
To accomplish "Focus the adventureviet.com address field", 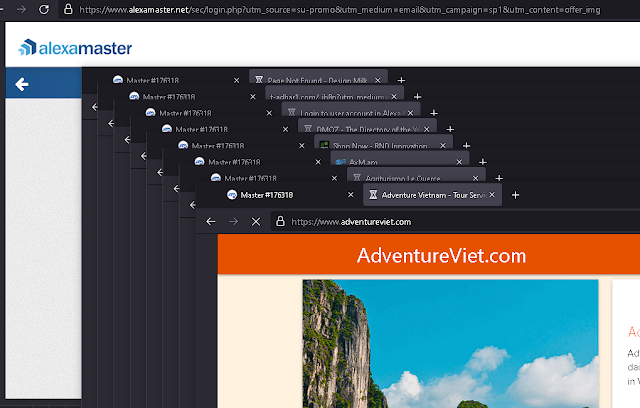I will (455, 222).
